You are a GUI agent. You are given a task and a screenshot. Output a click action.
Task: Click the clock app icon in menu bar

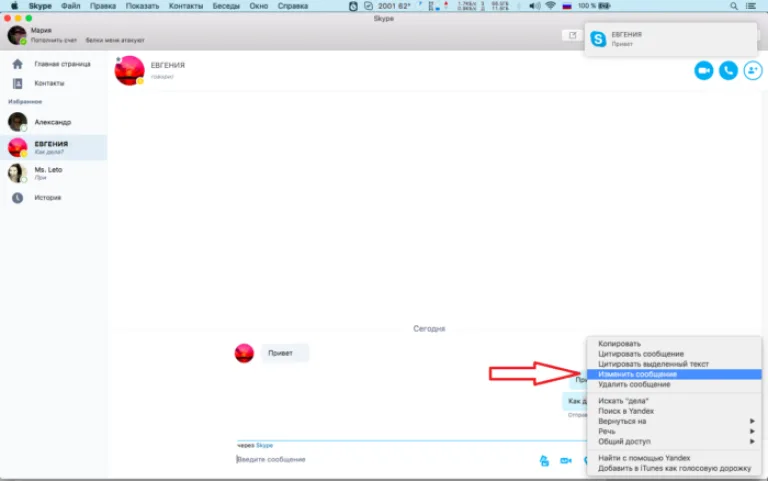tap(353, 6)
